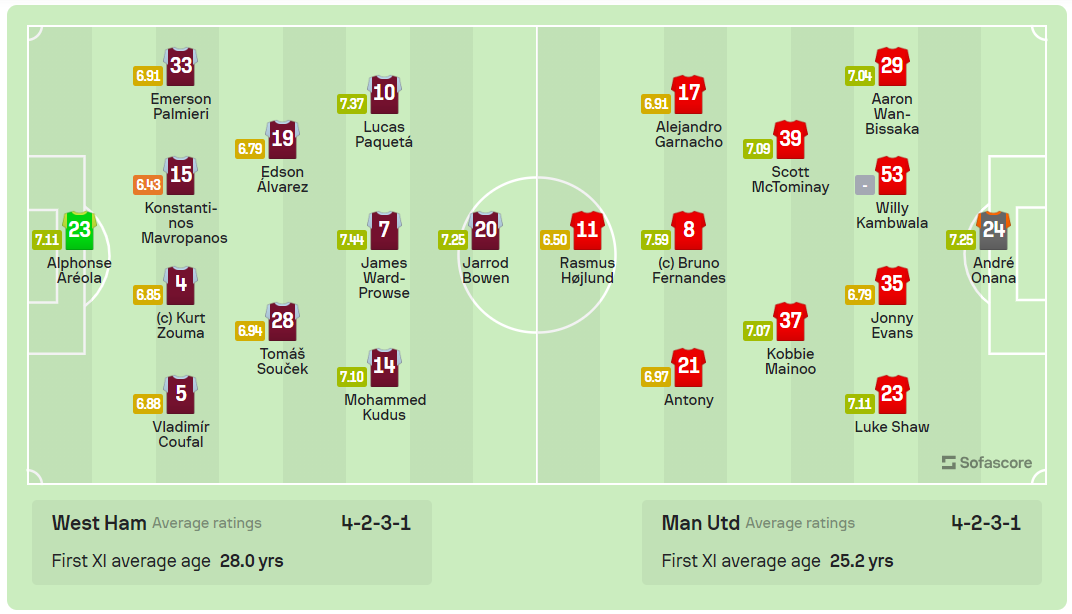Select André Onana's number 24 goalkeeper shirt
The width and height of the screenshot is (1072, 614).
(993, 231)
